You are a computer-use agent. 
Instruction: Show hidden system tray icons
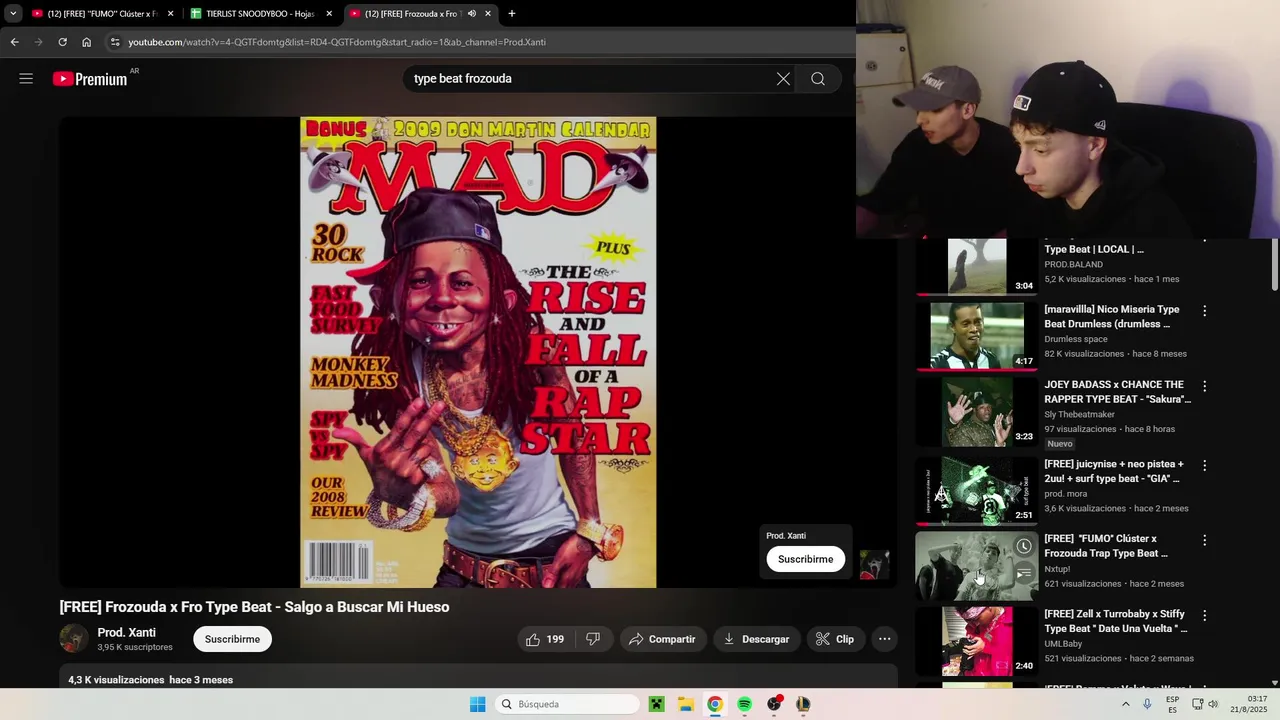click(1125, 704)
